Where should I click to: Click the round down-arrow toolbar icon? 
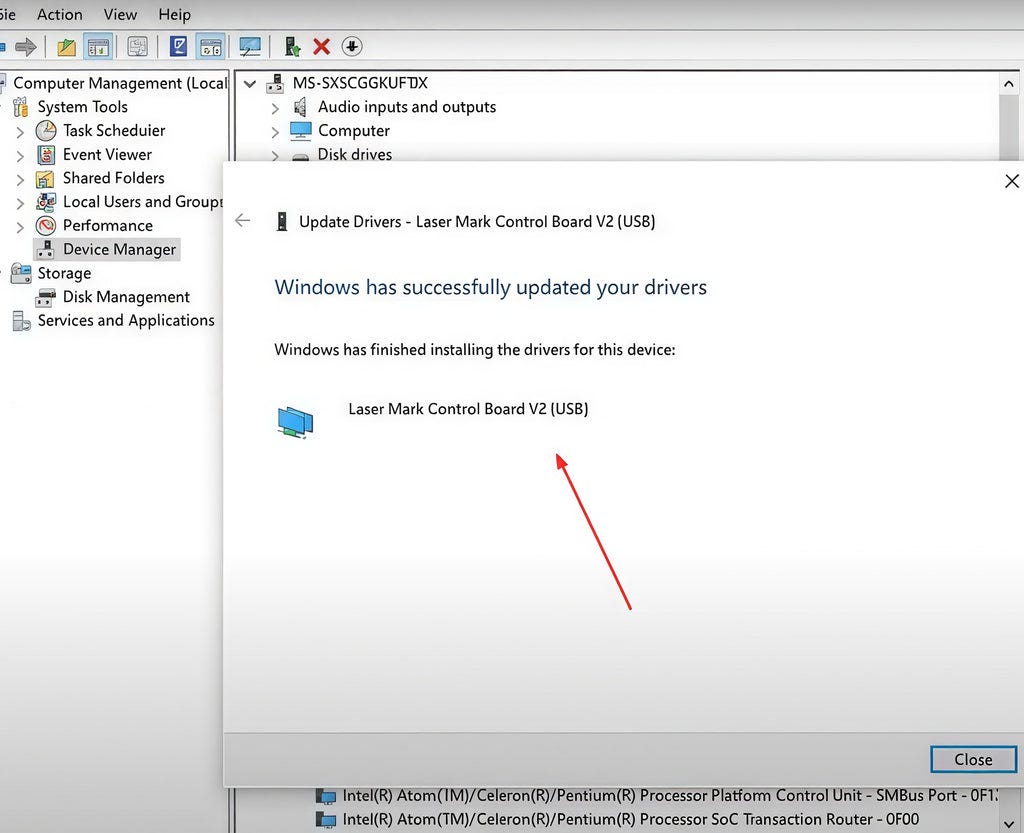coord(352,46)
